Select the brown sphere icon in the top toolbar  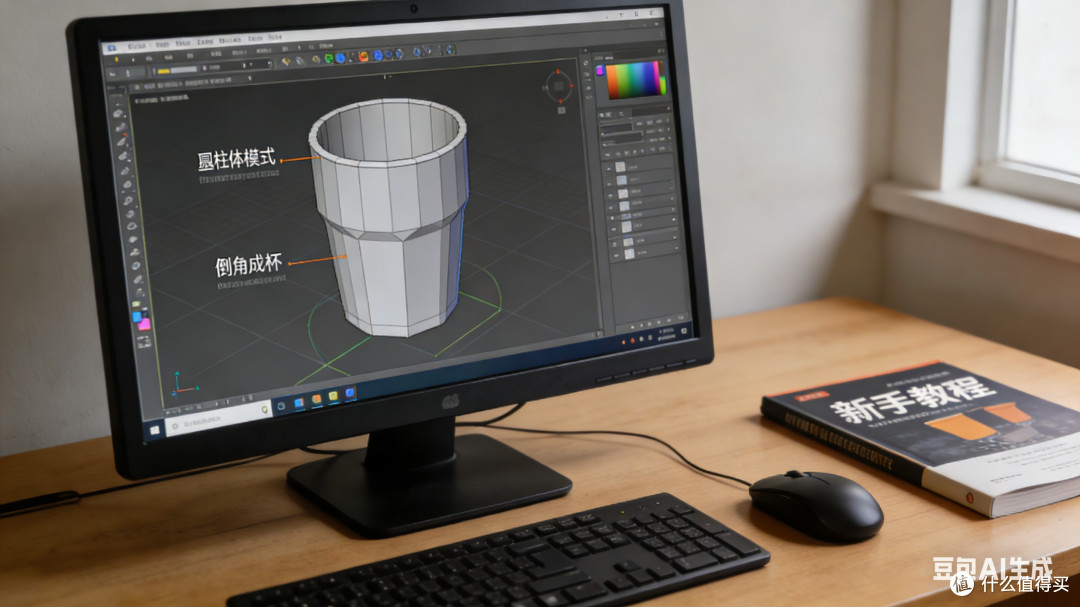(x=316, y=59)
